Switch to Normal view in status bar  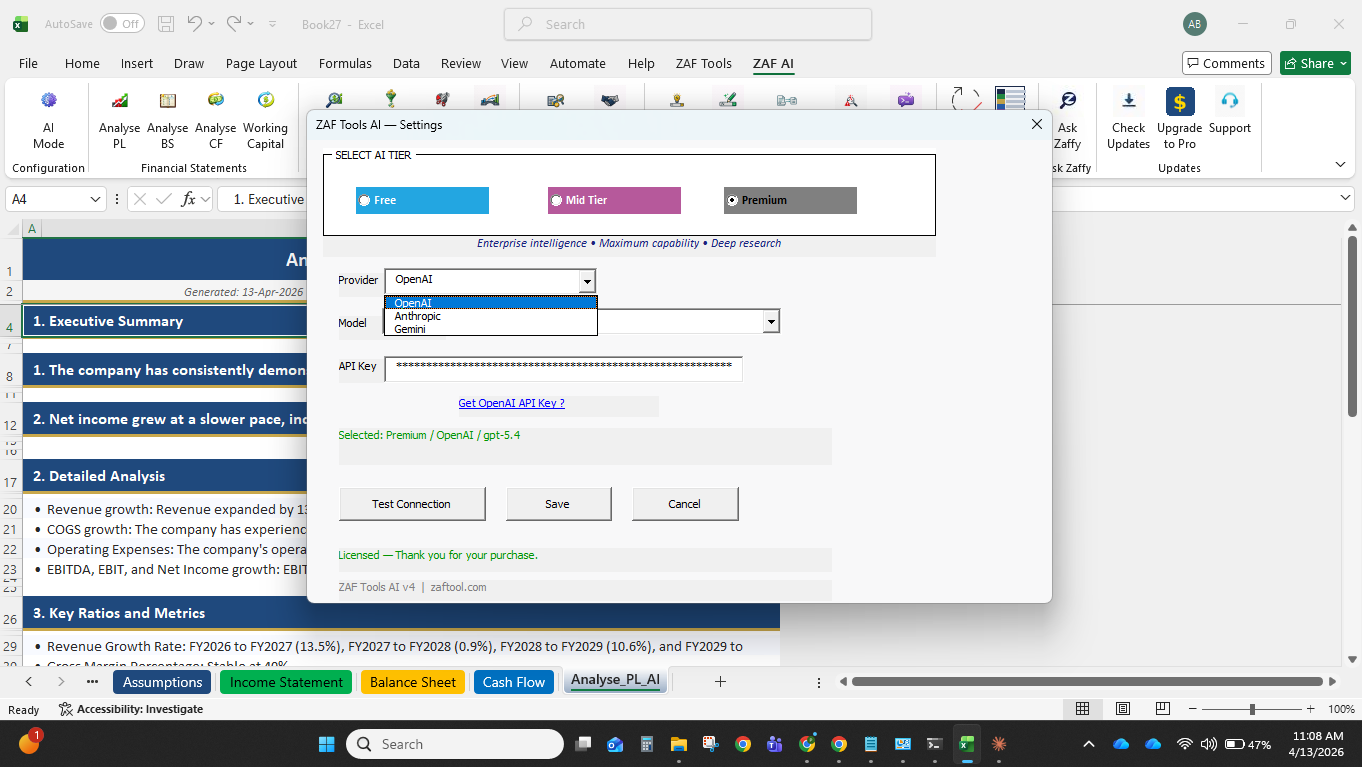click(x=1082, y=709)
